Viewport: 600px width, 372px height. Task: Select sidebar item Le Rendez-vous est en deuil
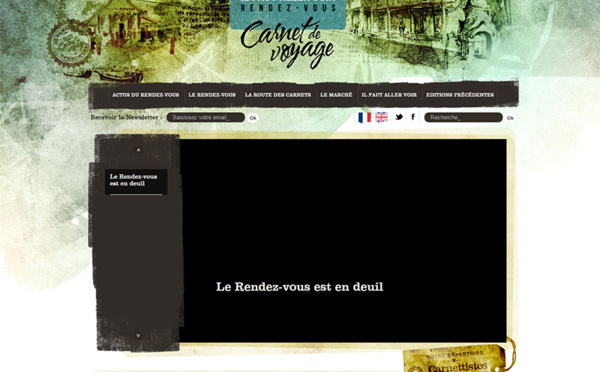tap(136, 182)
